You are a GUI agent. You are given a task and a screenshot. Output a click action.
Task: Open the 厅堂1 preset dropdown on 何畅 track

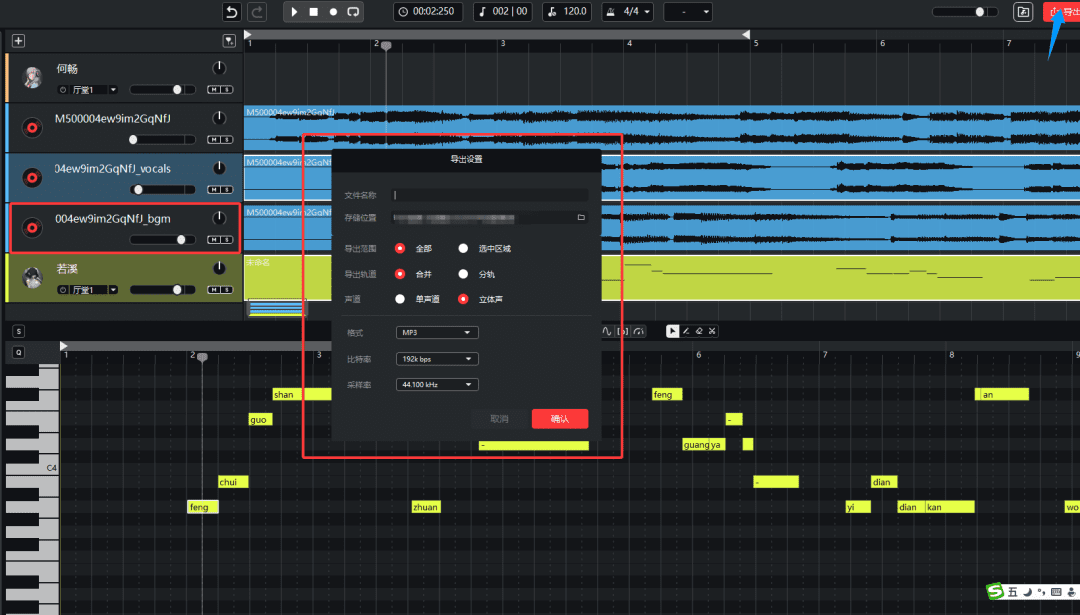point(88,90)
